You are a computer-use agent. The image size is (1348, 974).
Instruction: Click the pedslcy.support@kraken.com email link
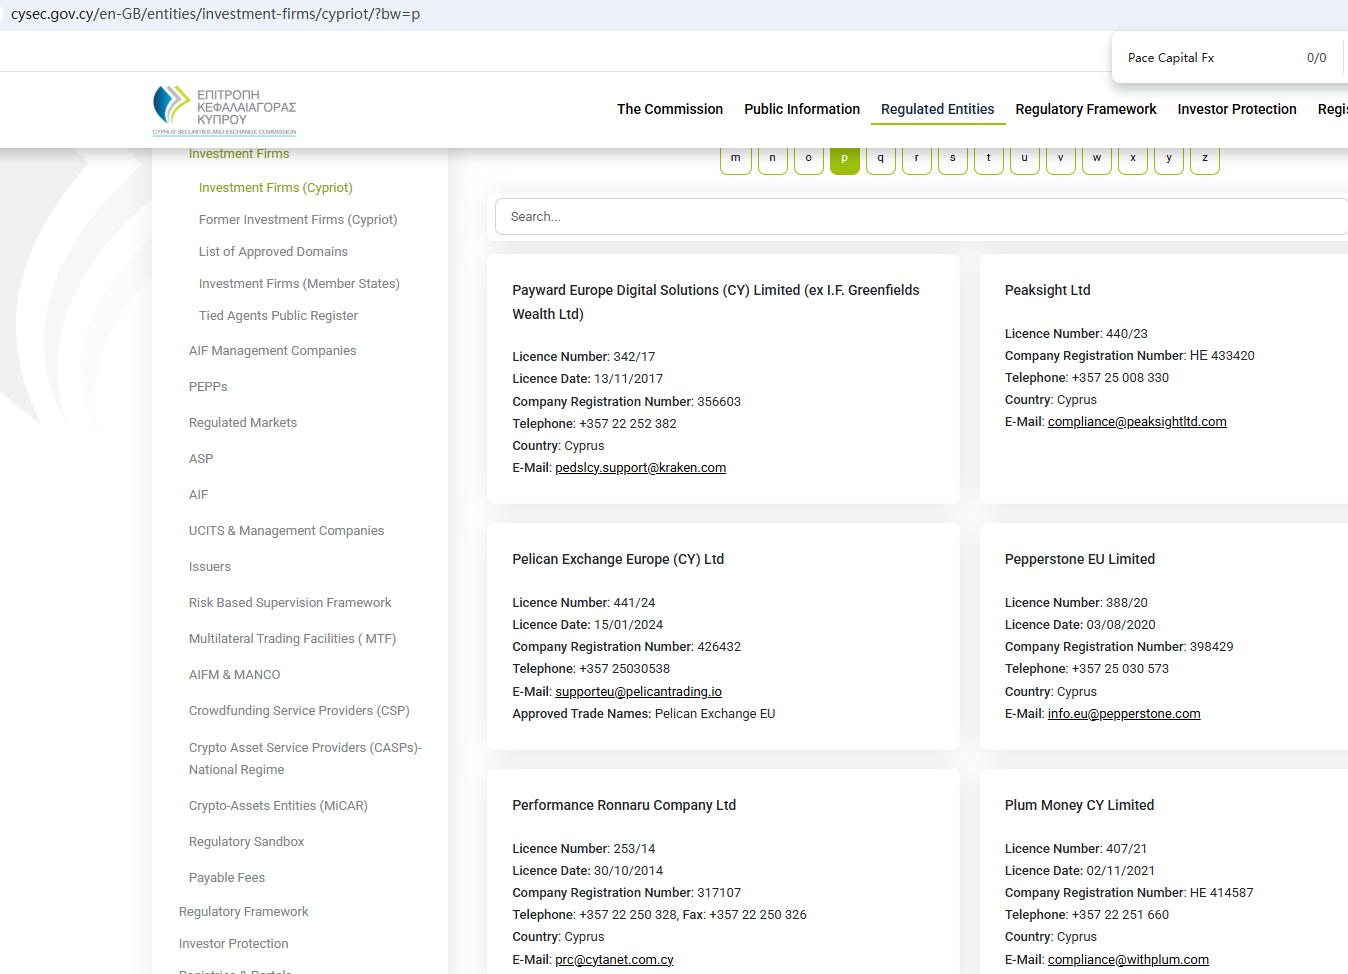pyautogui.click(x=640, y=468)
